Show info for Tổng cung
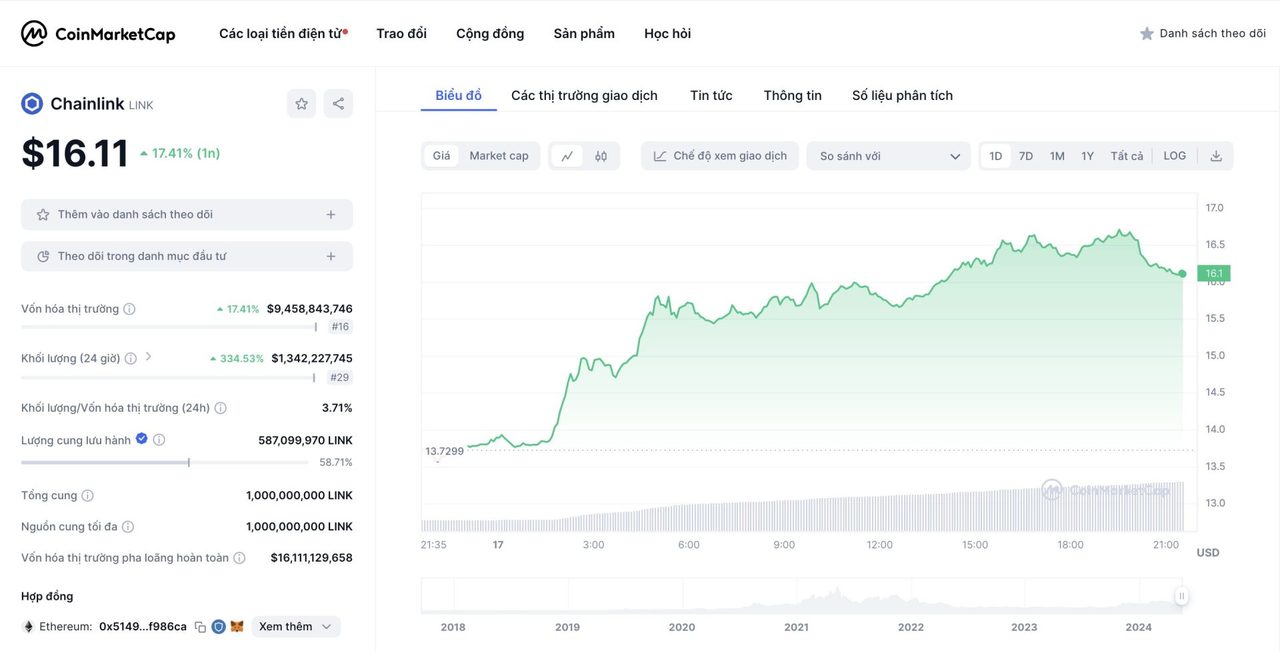The image size is (1280, 651). pos(87,496)
